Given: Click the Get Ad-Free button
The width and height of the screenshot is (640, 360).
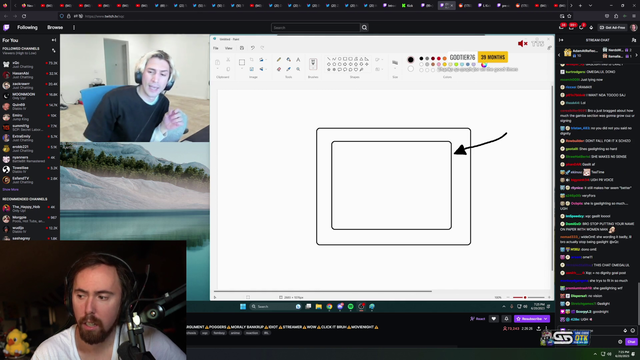Looking at the screenshot, I should coord(612,27).
